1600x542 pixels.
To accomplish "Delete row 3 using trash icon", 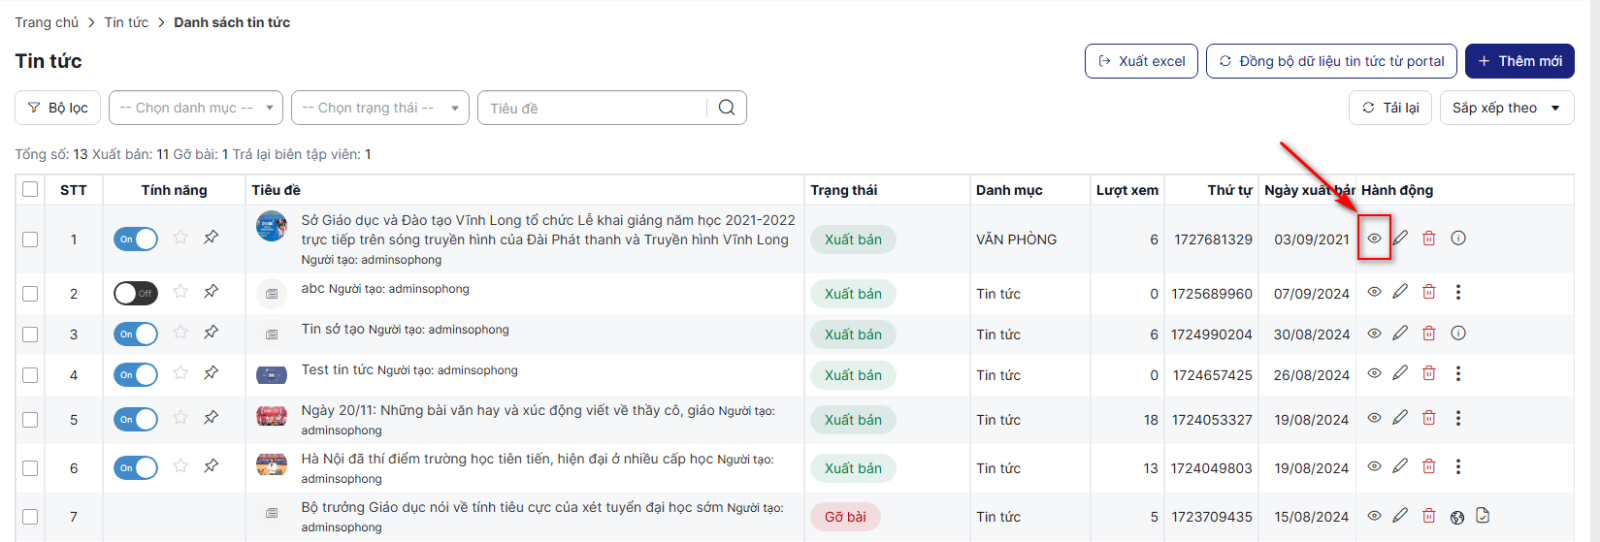I will pos(1429,333).
